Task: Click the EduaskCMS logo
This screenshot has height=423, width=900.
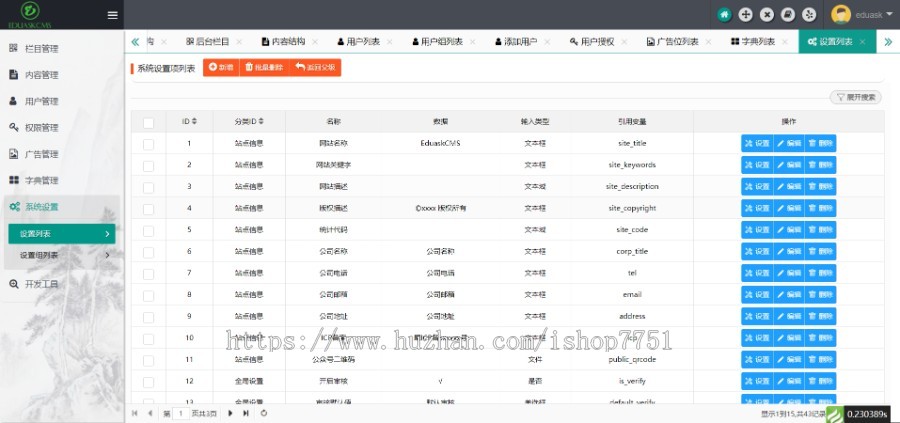Action: tap(30, 14)
